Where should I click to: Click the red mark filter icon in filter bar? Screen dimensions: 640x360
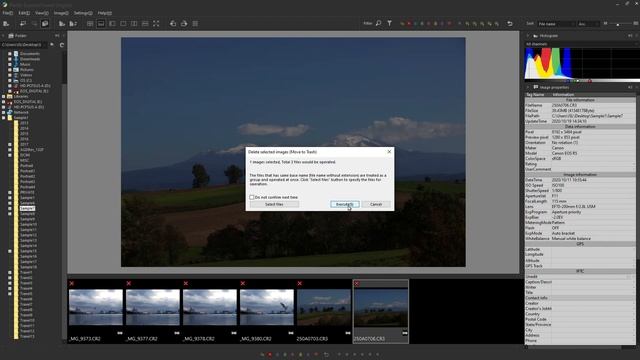[x=409, y=24]
